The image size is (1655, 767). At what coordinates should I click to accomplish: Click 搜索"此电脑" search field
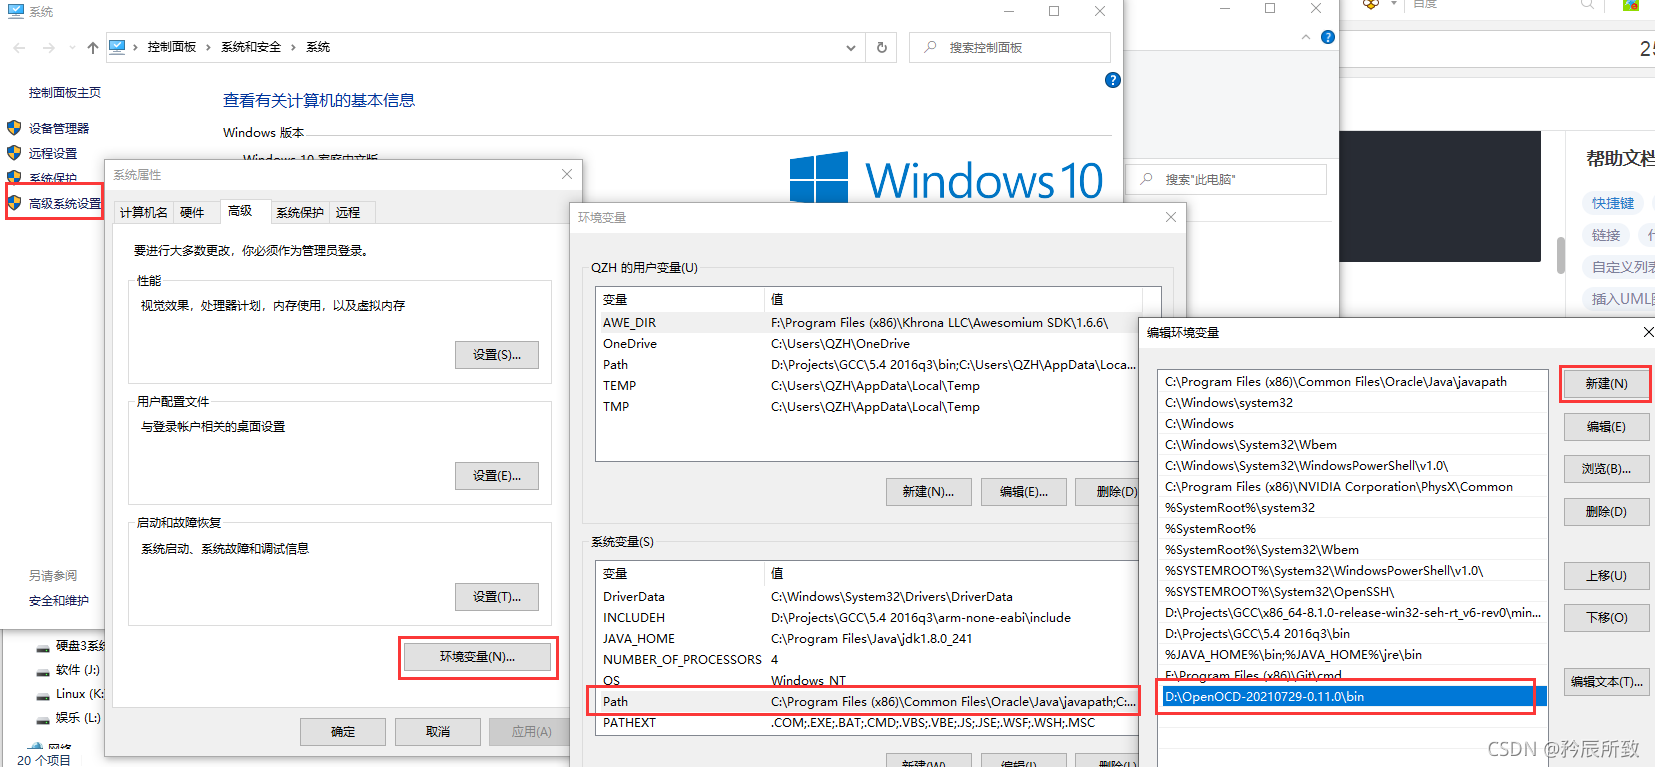[x=1228, y=180]
